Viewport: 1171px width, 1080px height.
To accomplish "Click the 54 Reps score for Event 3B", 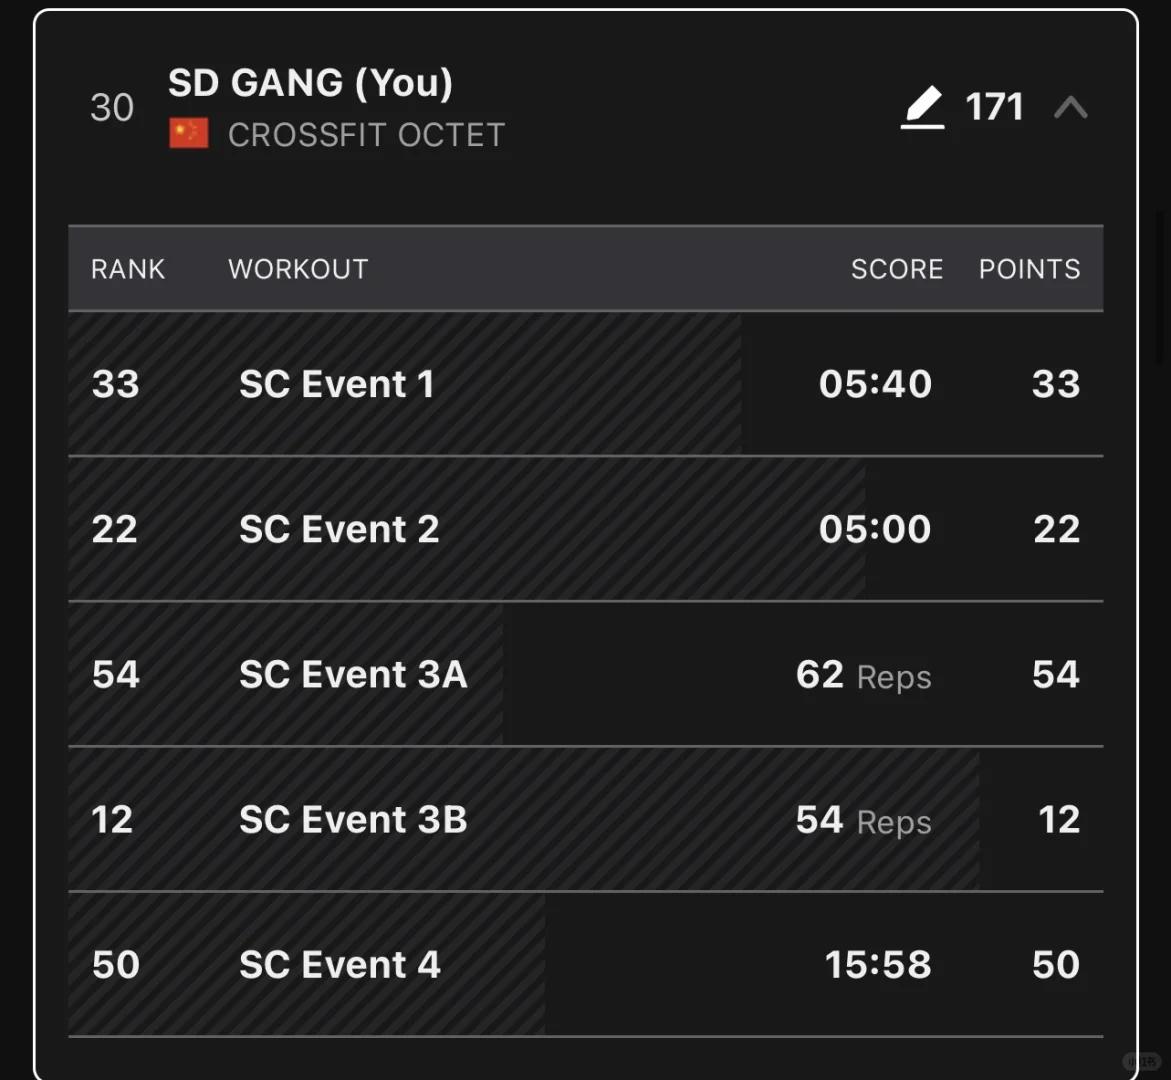I will pos(863,820).
